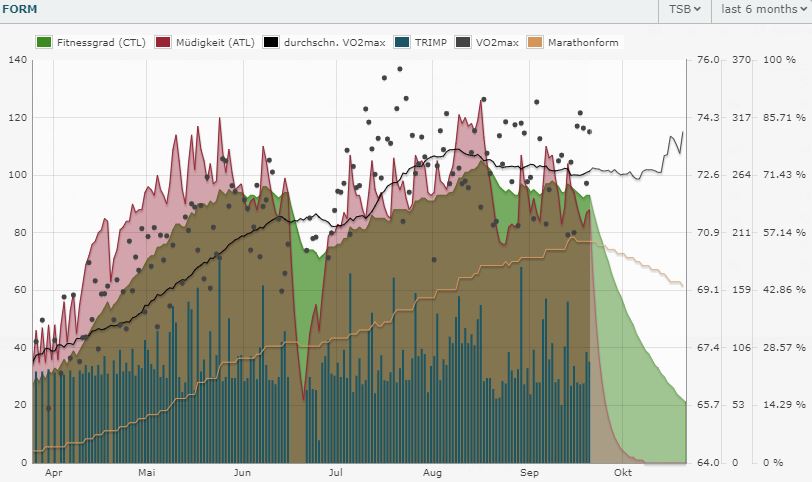Click the 100 % label on right axis

click(779, 60)
